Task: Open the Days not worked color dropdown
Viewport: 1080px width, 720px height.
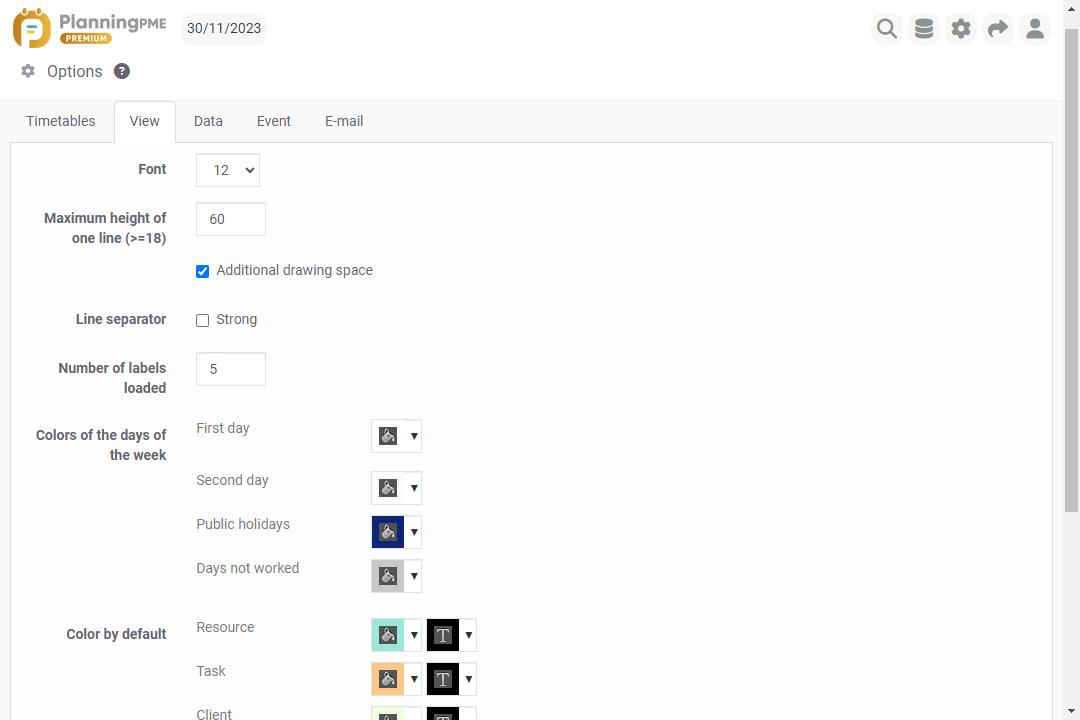Action: tap(414, 576)
